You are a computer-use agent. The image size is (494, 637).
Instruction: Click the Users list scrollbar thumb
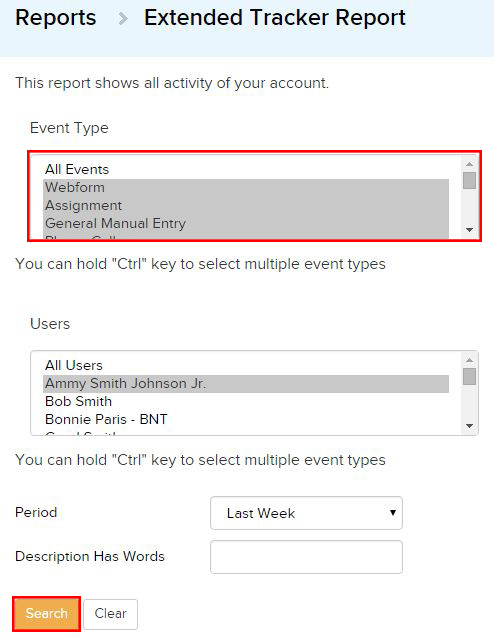pyautogui.click(x=470, y=376)
